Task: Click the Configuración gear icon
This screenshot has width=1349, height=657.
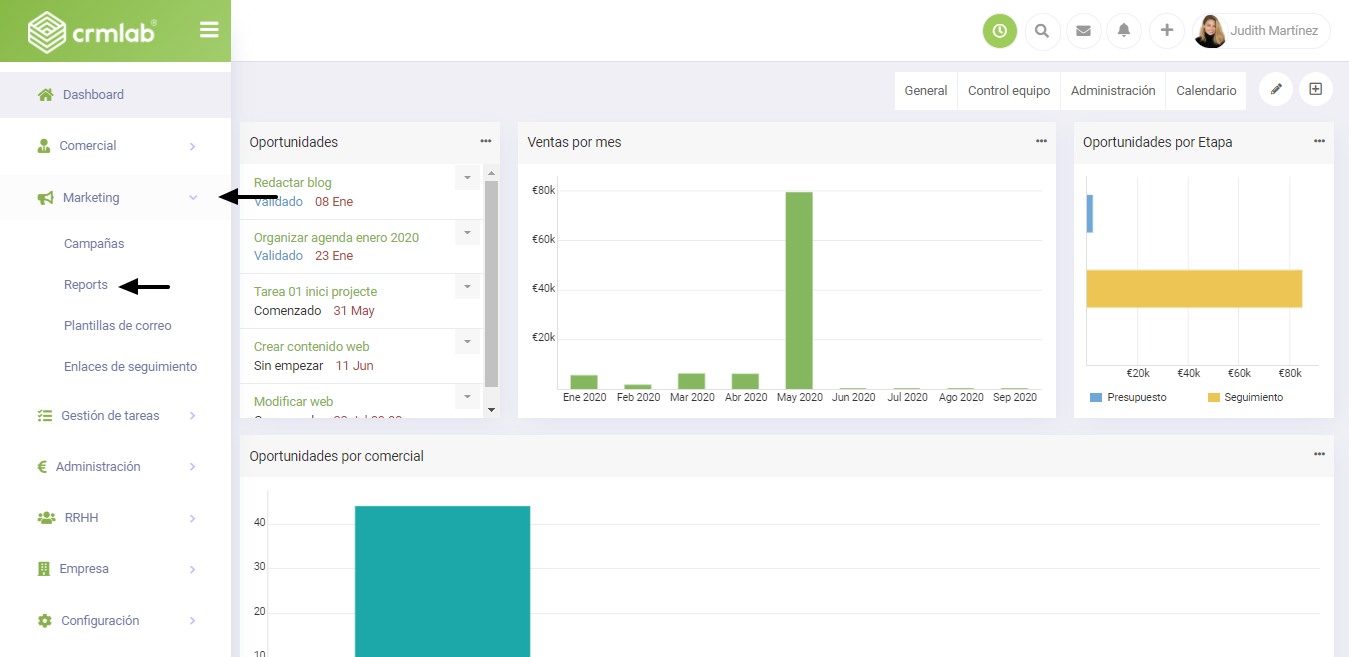Action: (x=45, y=621)
